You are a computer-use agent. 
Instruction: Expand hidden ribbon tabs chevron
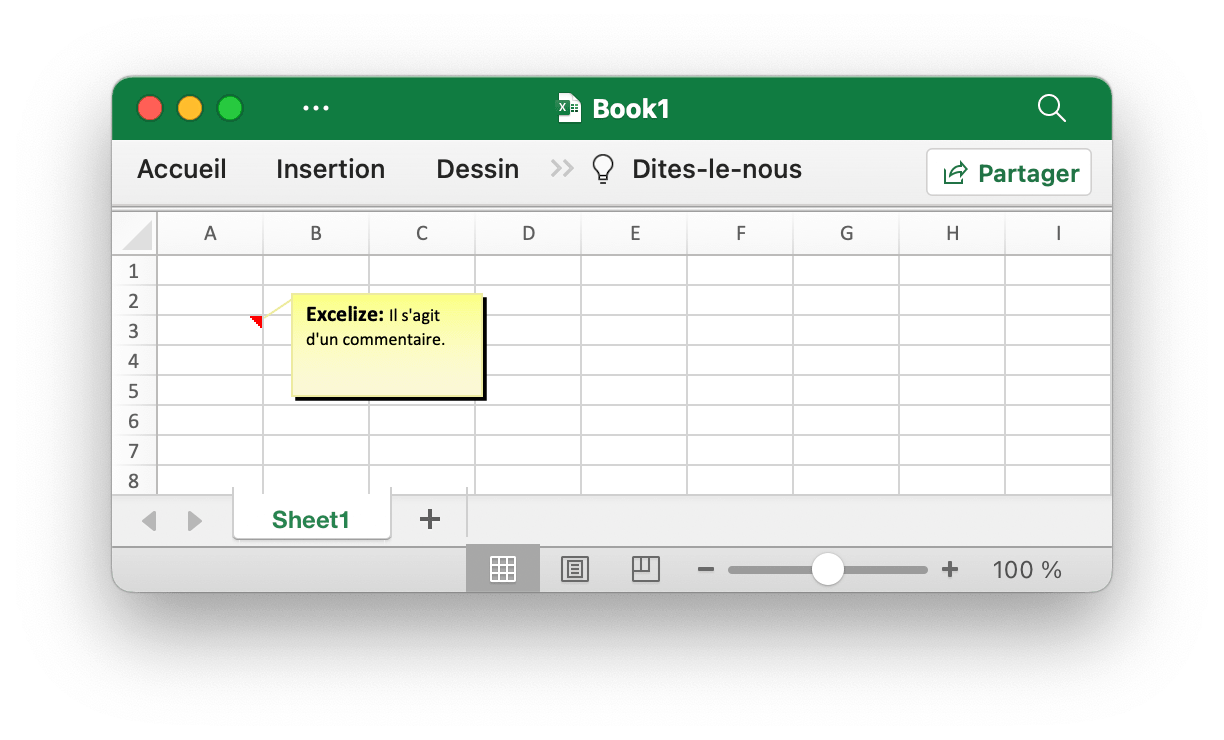562,169
